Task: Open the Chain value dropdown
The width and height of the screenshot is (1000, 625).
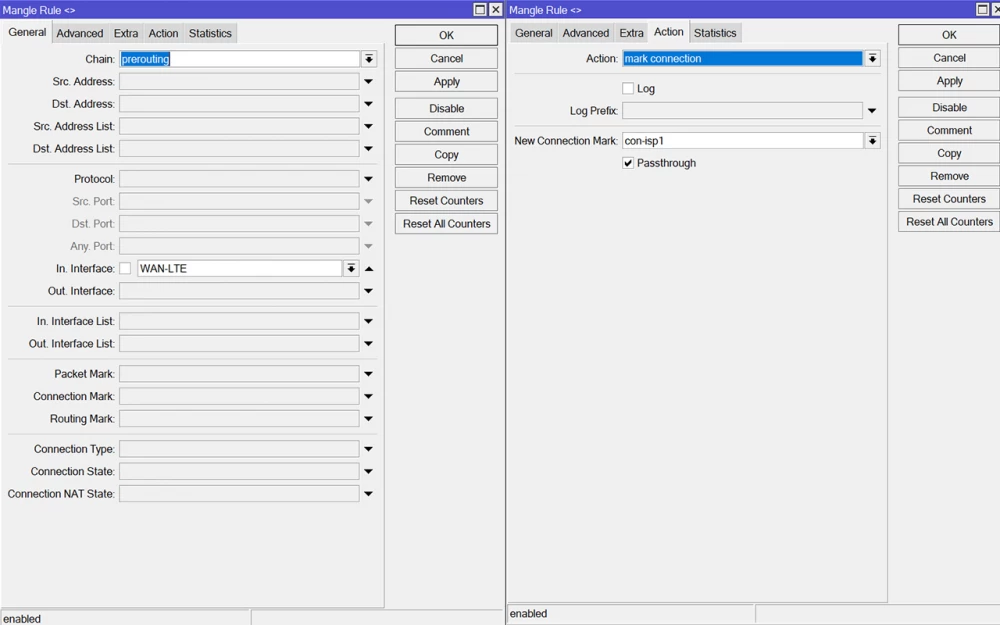Action: (x=368, y=58)
